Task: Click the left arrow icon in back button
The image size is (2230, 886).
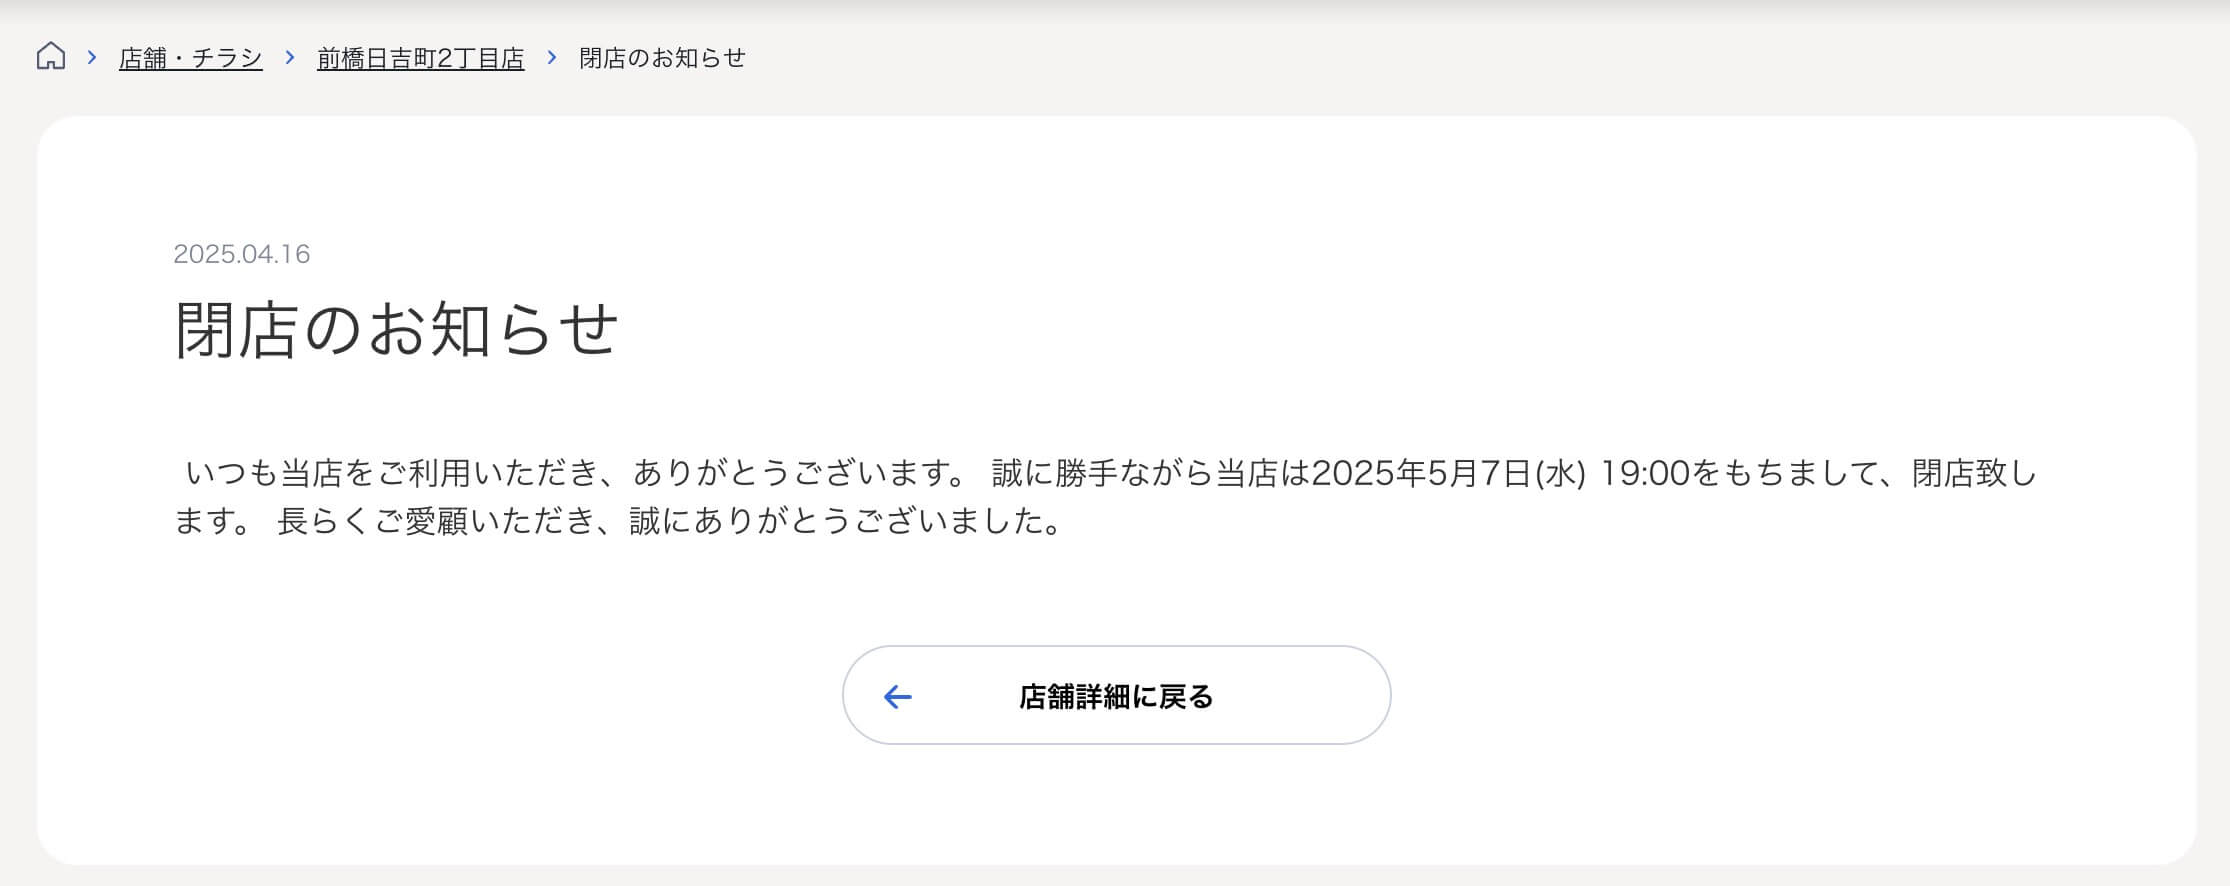Action: pyautogui.click(x=898, y=697)
